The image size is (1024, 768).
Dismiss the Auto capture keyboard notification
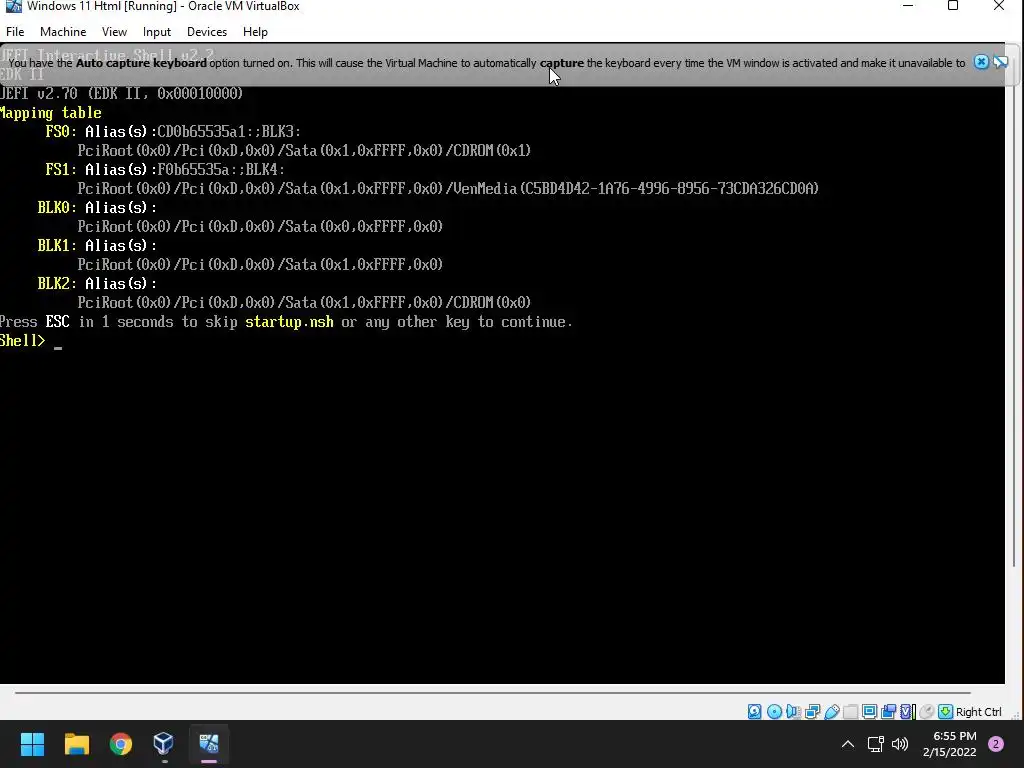(x=981, y=62)
